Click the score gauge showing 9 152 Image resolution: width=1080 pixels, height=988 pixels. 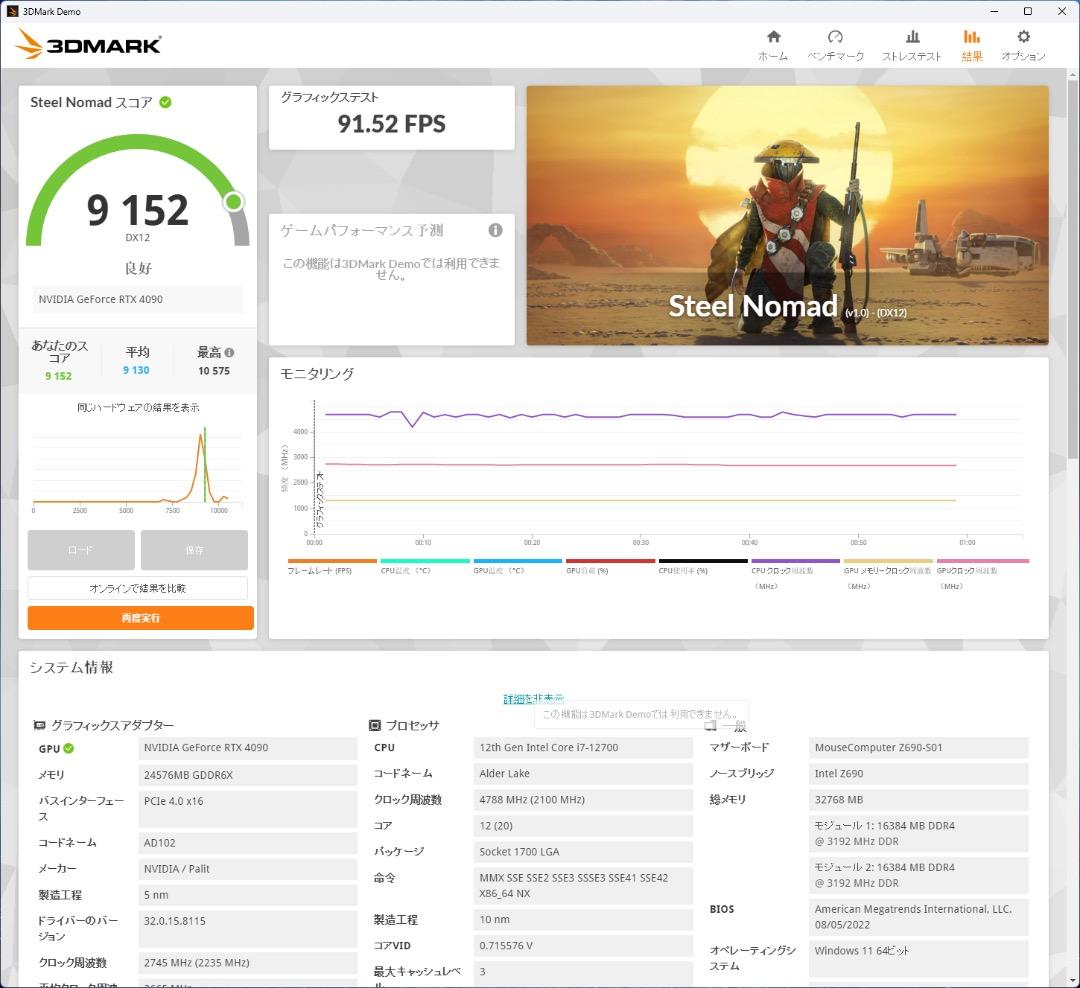click(140, 208)
